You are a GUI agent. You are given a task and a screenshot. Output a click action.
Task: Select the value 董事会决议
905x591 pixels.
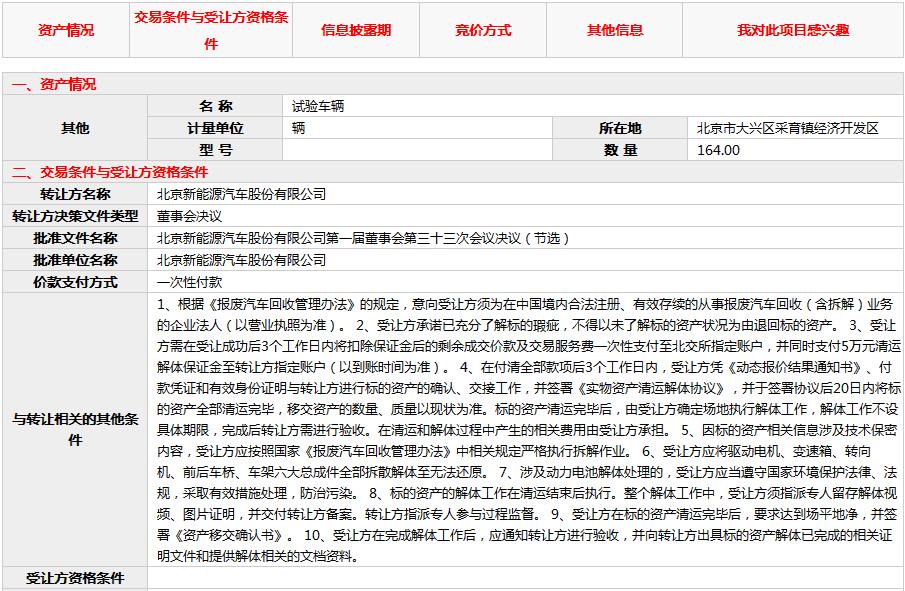click(x=189, y=216)
